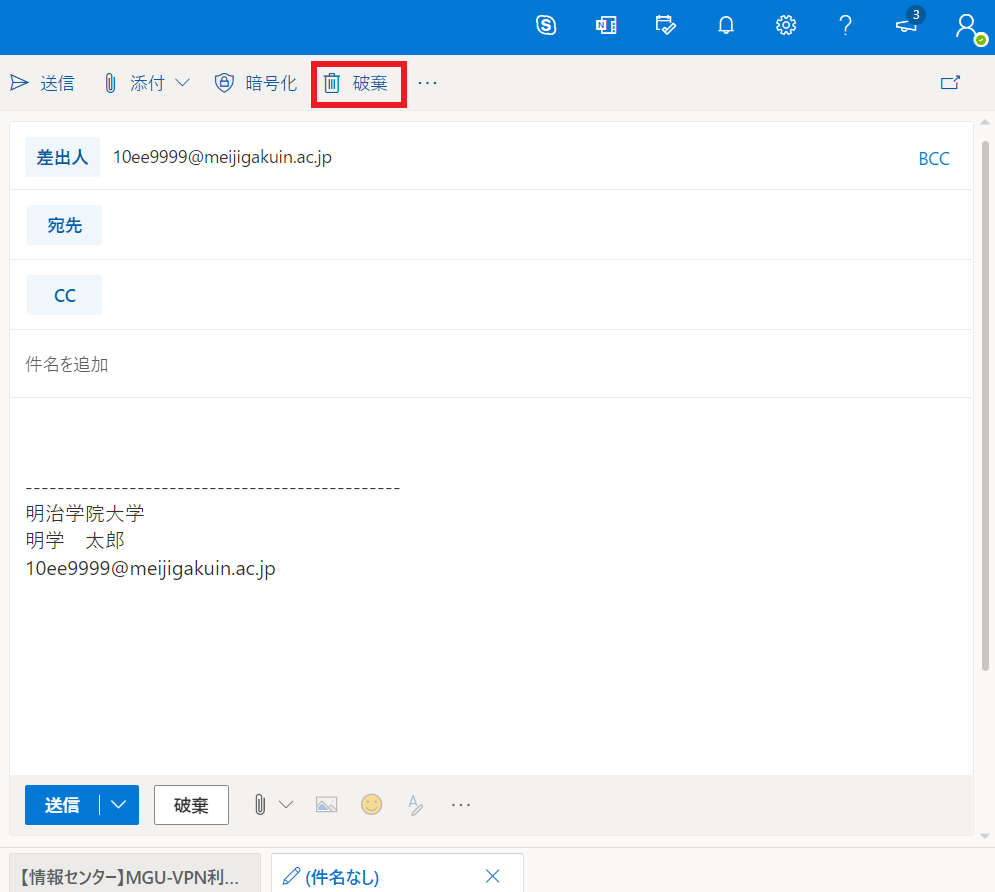
Task: Open the account profile icon
Action: coord(966,26)
